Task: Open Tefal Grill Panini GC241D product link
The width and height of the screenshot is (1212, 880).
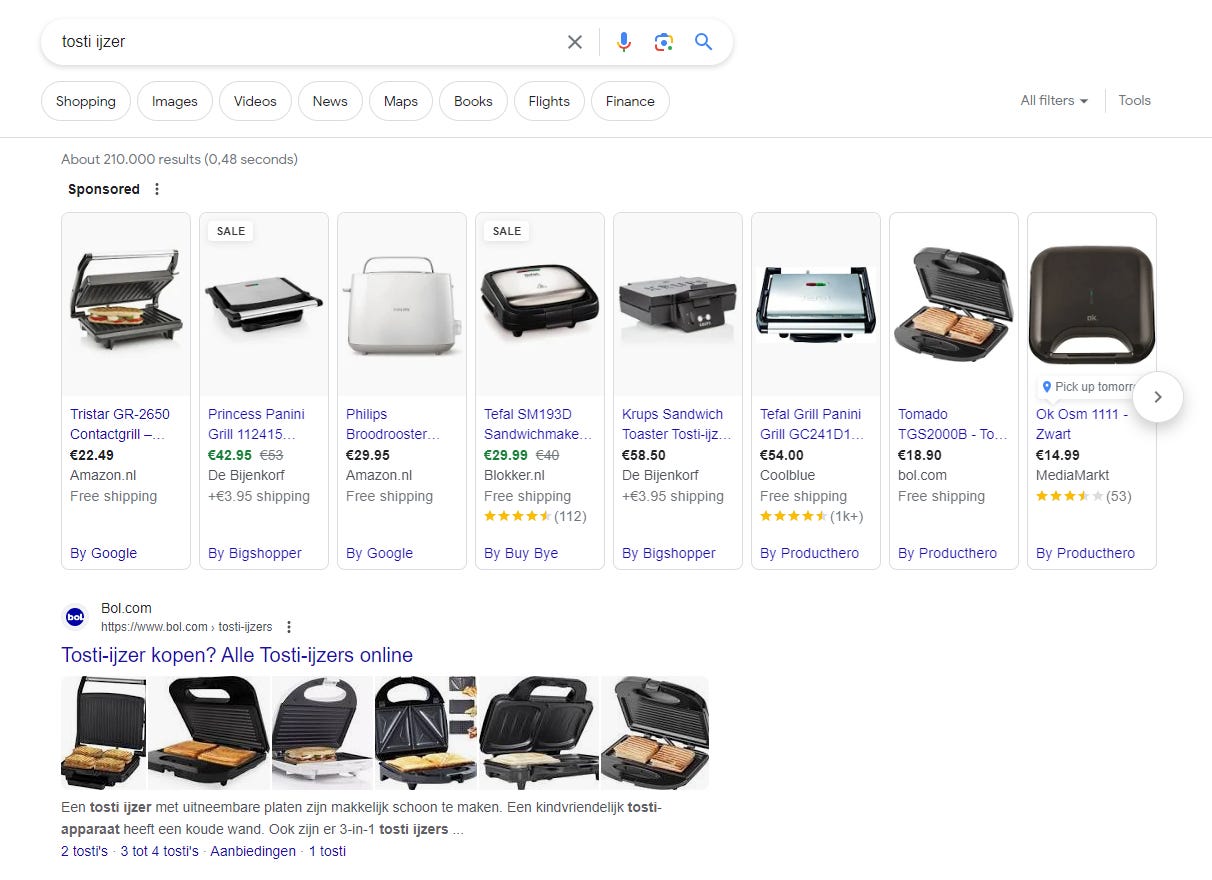Action: [x=812, y=424]
